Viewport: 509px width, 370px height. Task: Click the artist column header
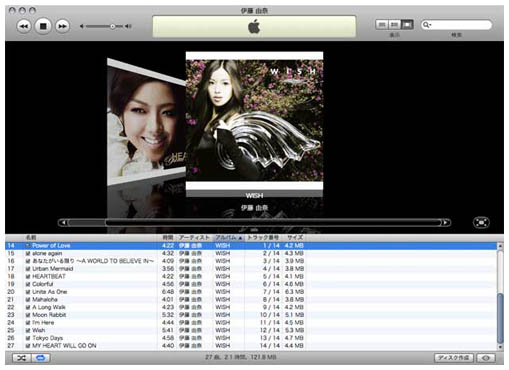194,237
